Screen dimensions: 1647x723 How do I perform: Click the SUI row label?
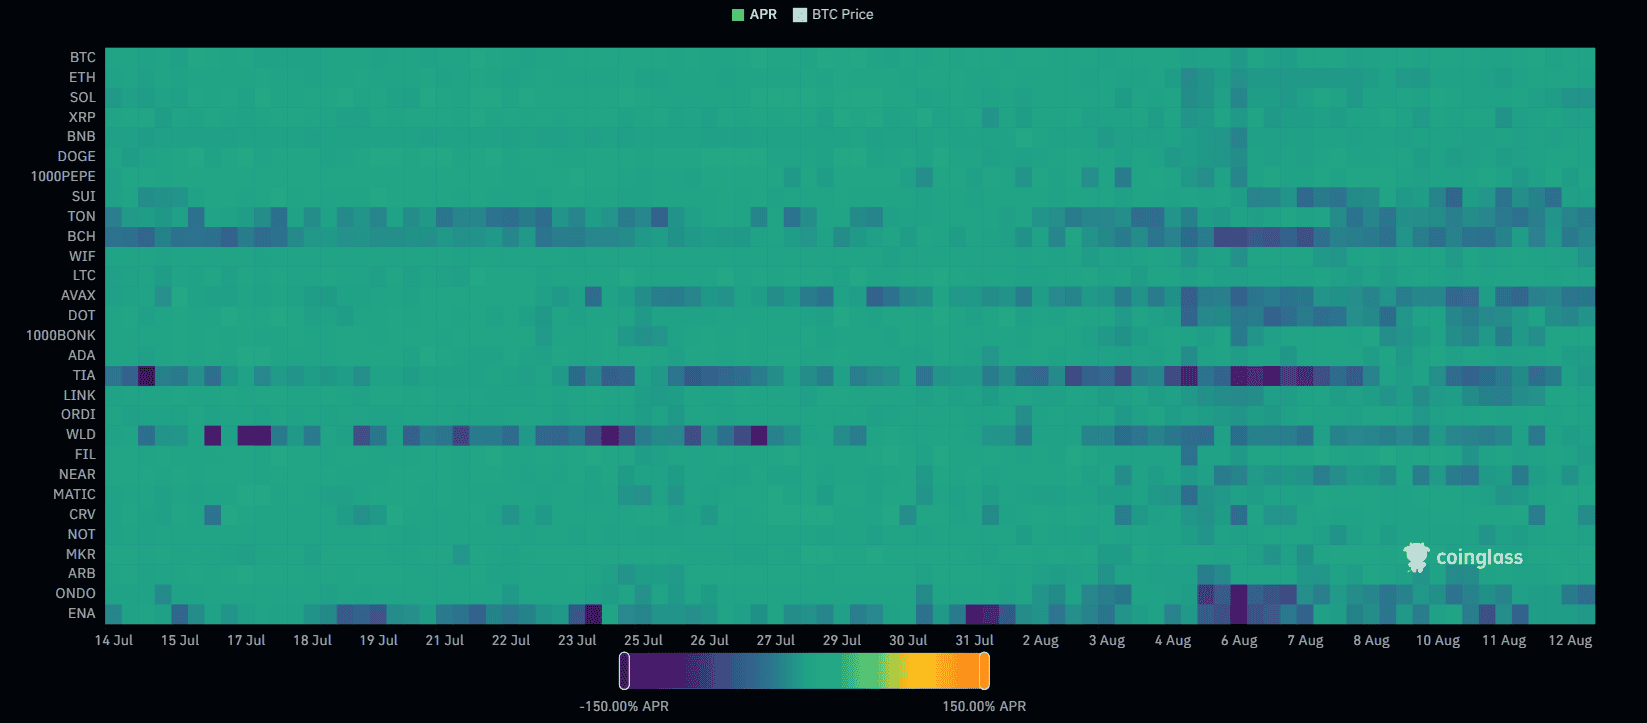click(84, 196)
